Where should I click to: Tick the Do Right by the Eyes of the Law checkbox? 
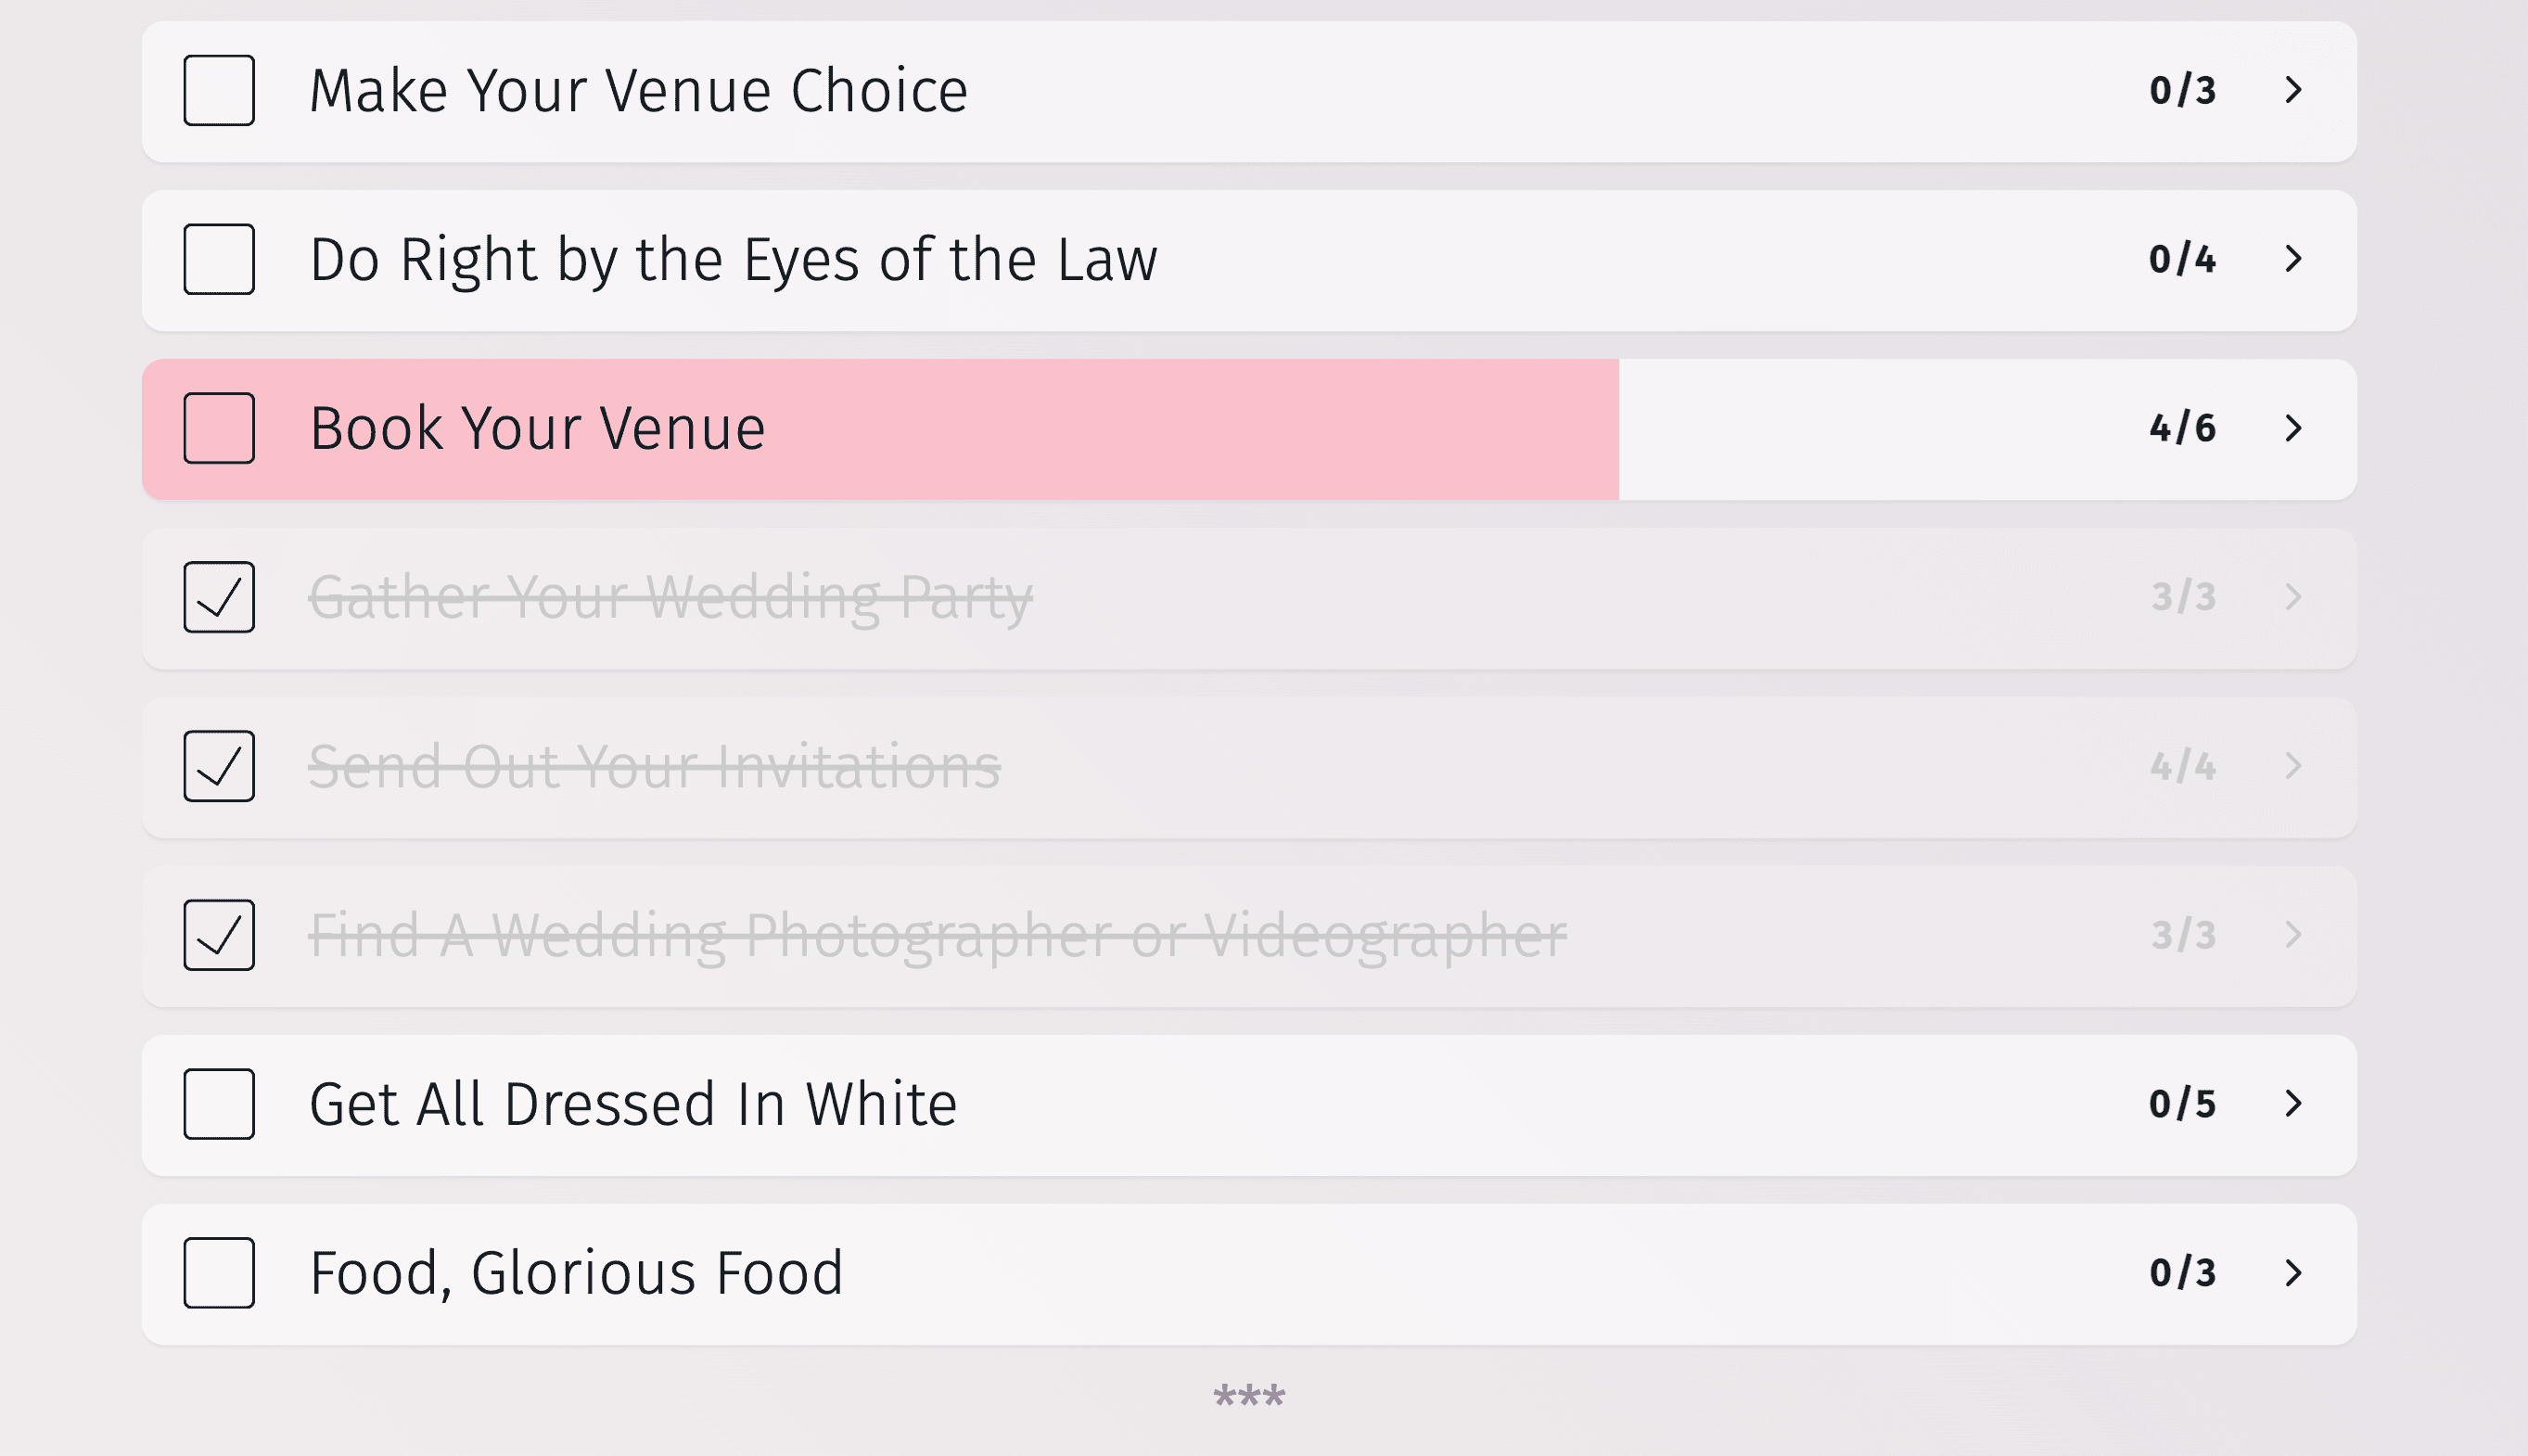[219, 259]
